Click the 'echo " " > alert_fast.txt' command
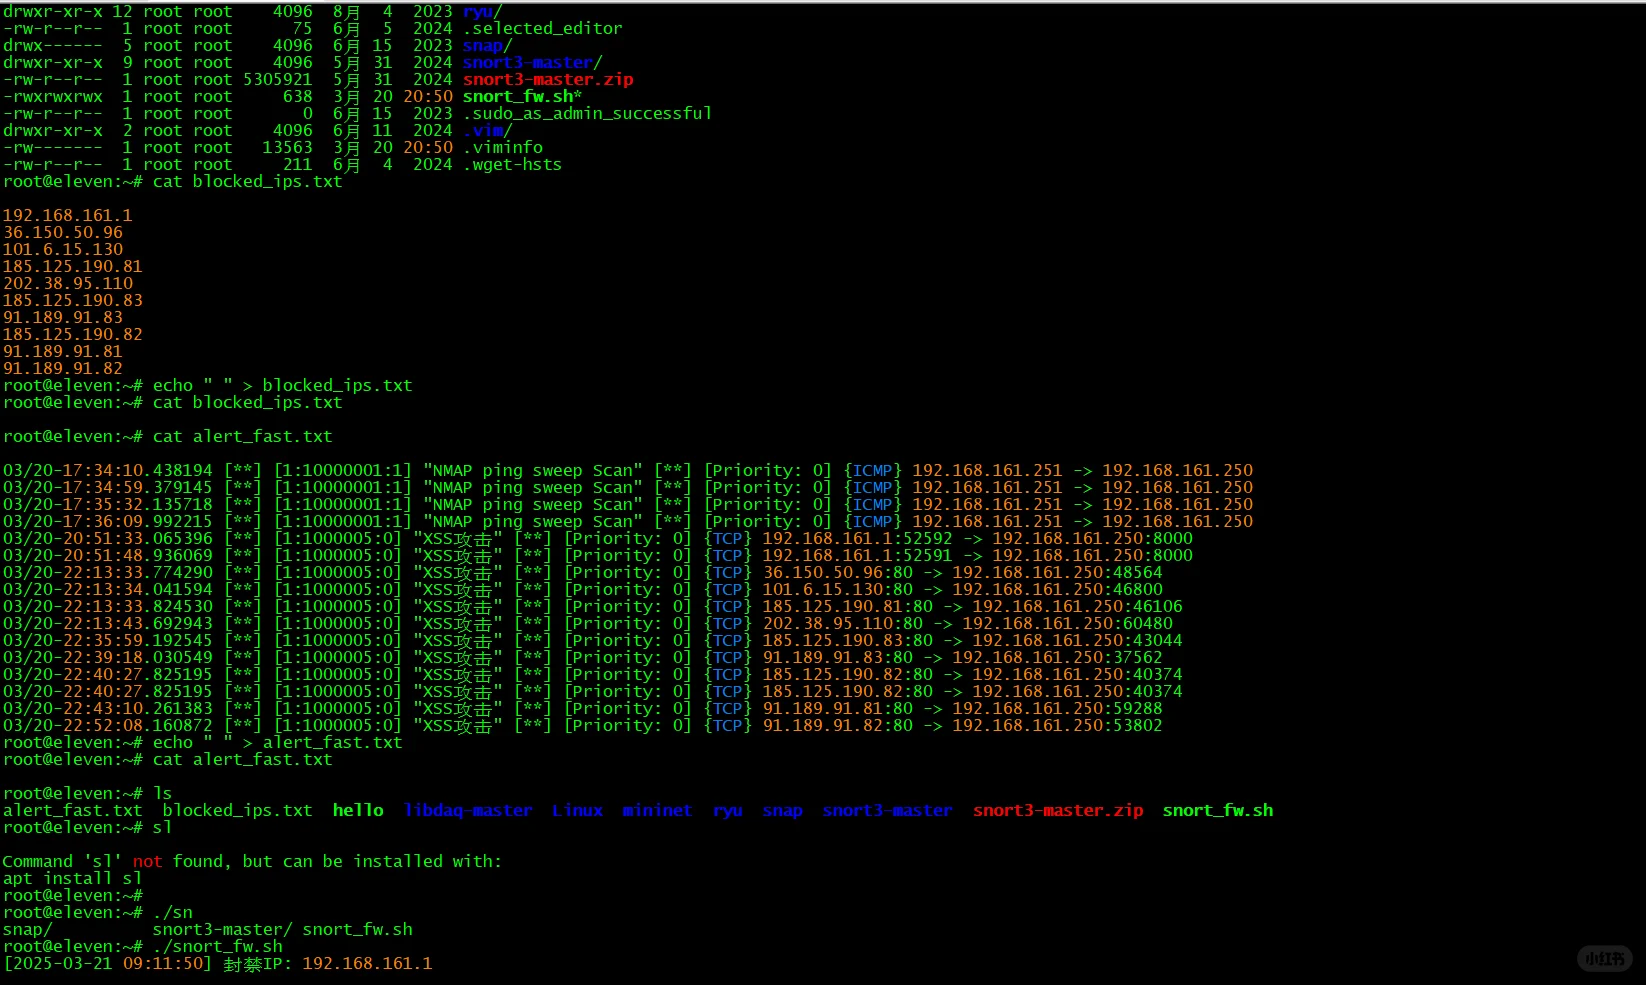 point(277,742)
